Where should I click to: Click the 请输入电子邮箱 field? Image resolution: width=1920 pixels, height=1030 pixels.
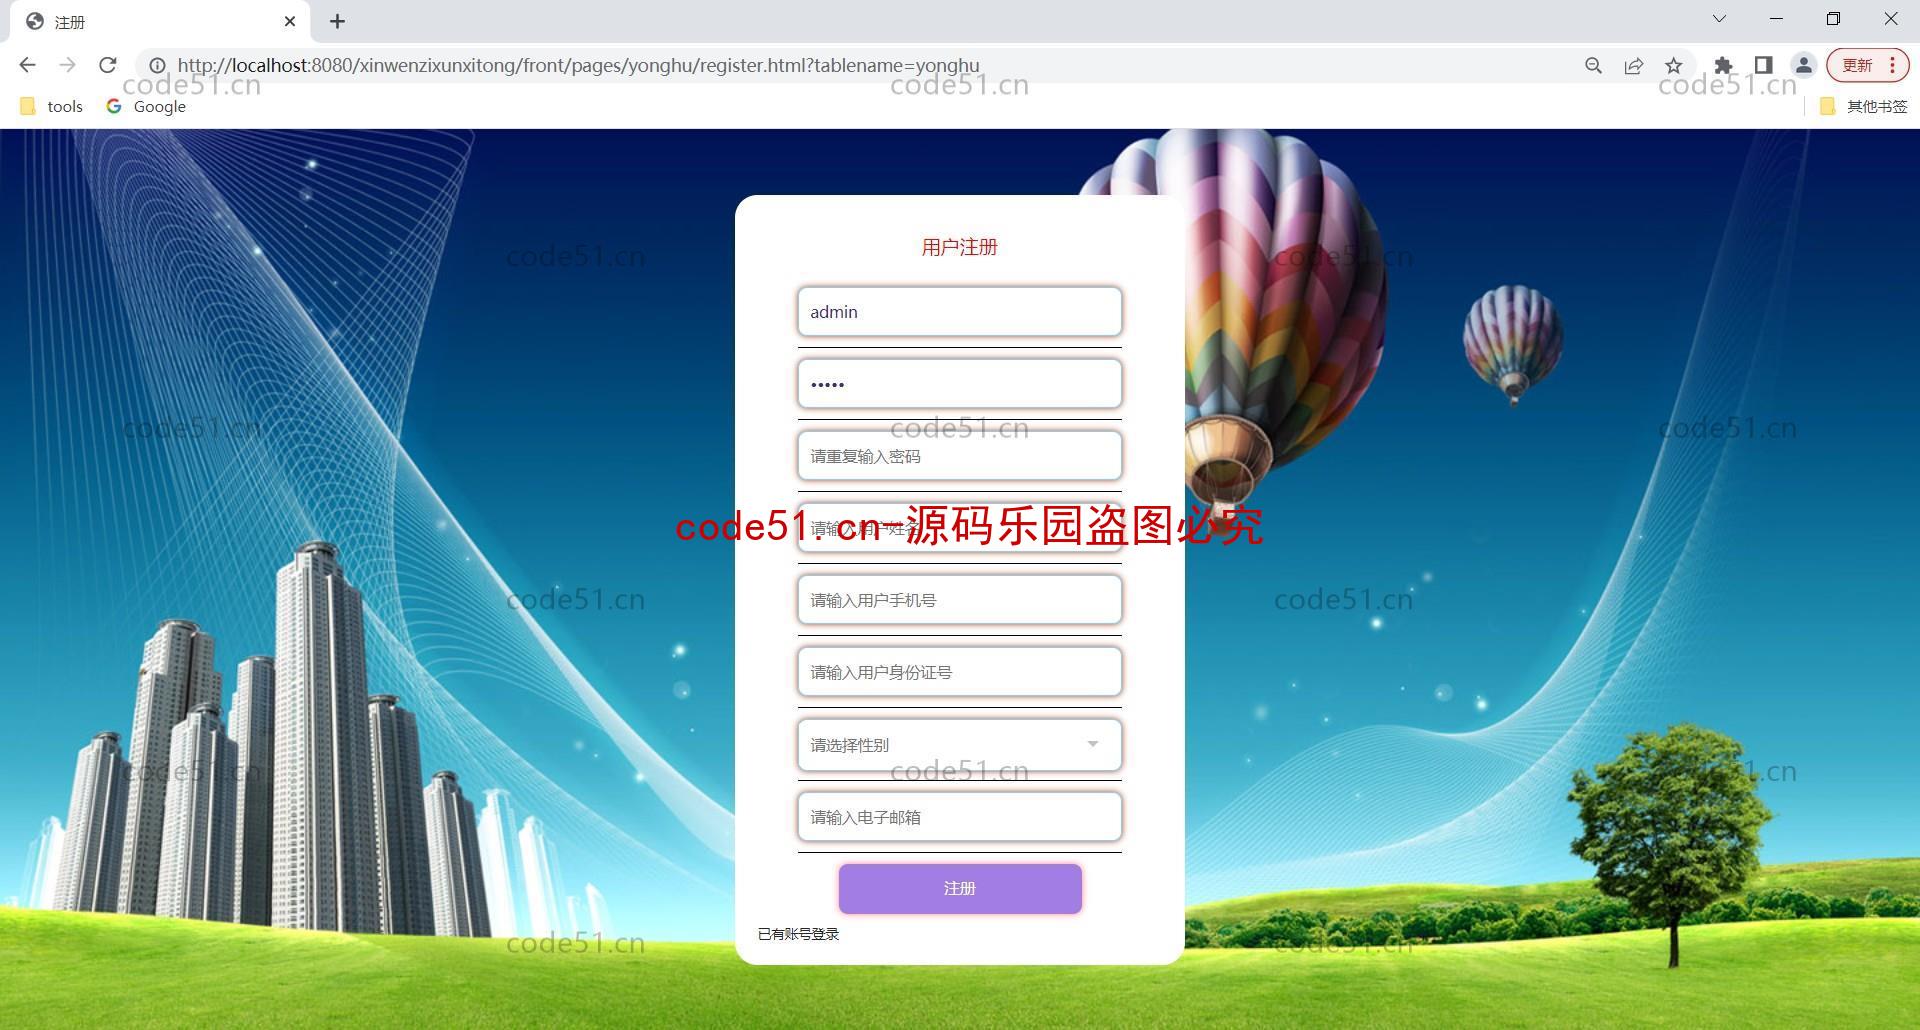[960, 817]
